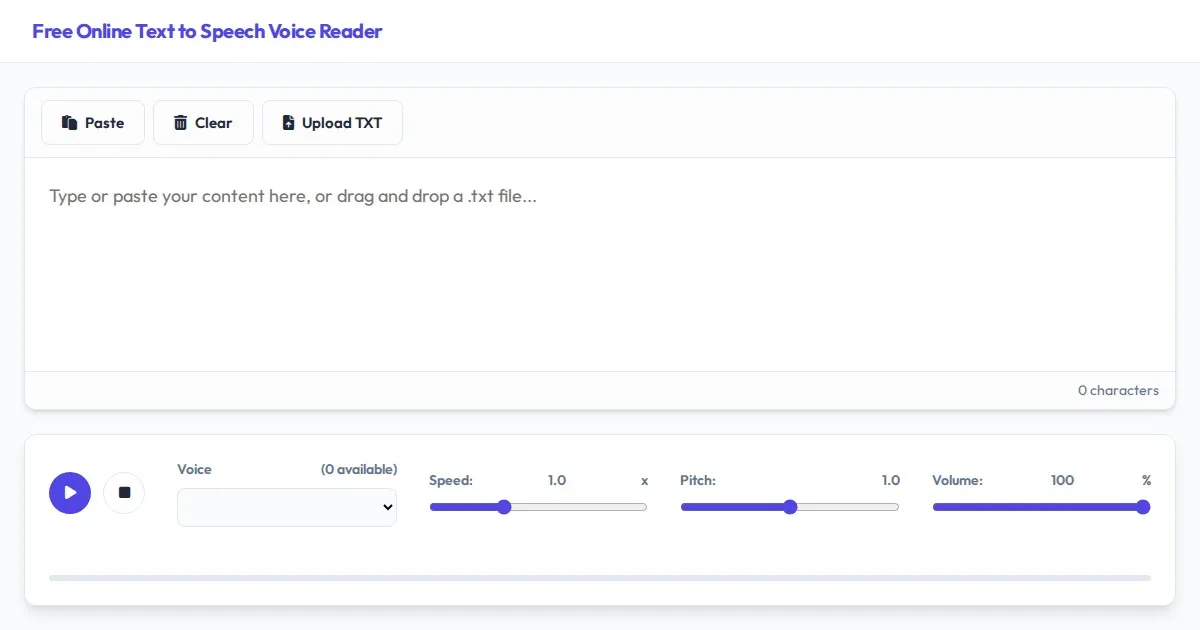The image size is (1200, 630).
Task: Click the page title Free Online Text to Speech
Action: [x=207, y=31]
